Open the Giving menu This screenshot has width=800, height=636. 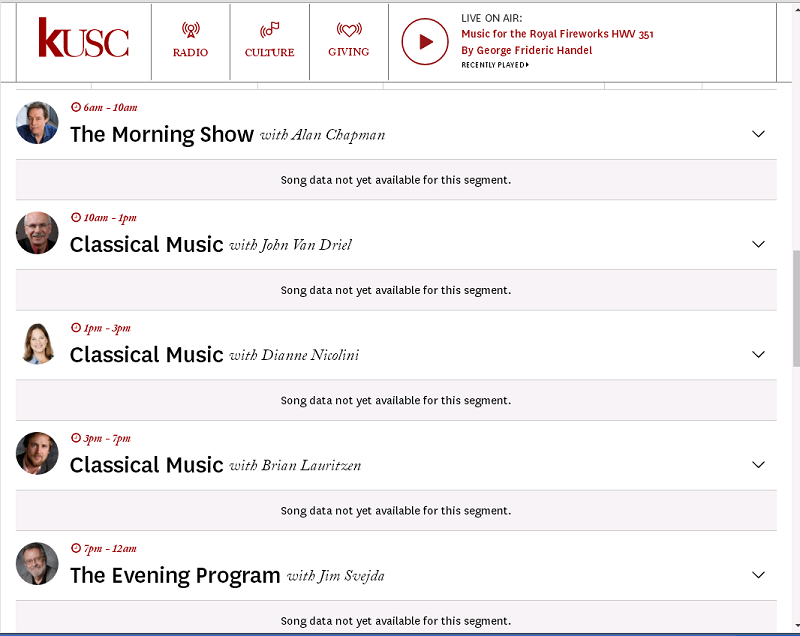click(x=348, y=40)
